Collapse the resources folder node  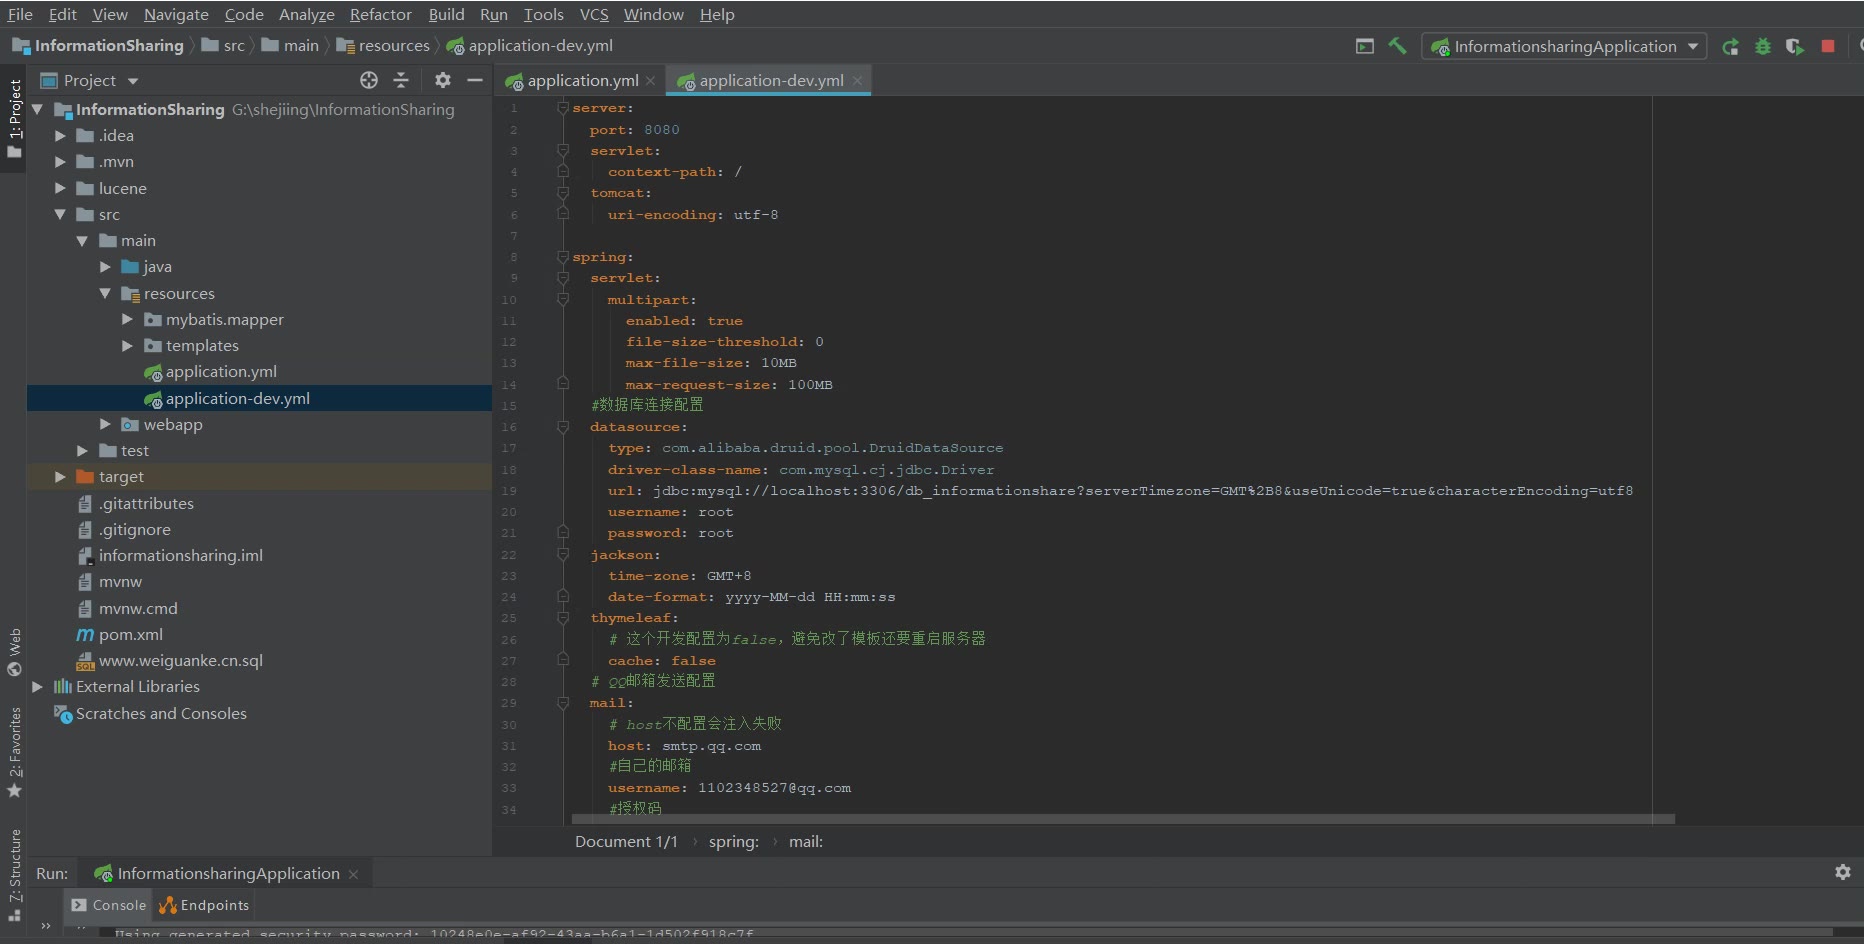(105, 294)
